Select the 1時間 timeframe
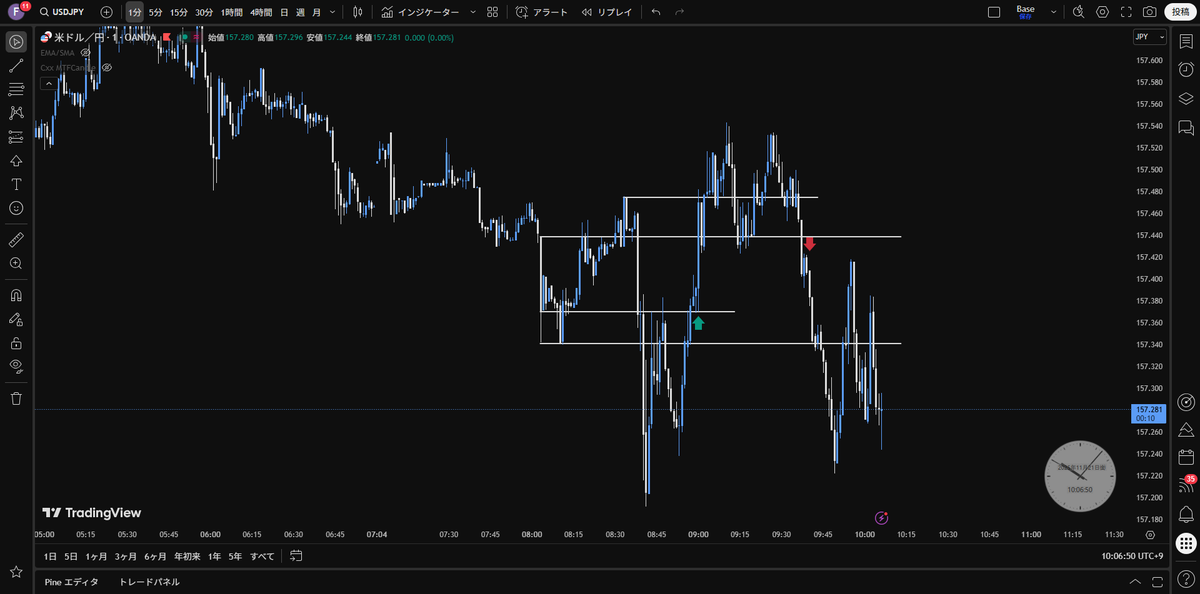This screenshot has width=1200, height=594. pos(231,12)
